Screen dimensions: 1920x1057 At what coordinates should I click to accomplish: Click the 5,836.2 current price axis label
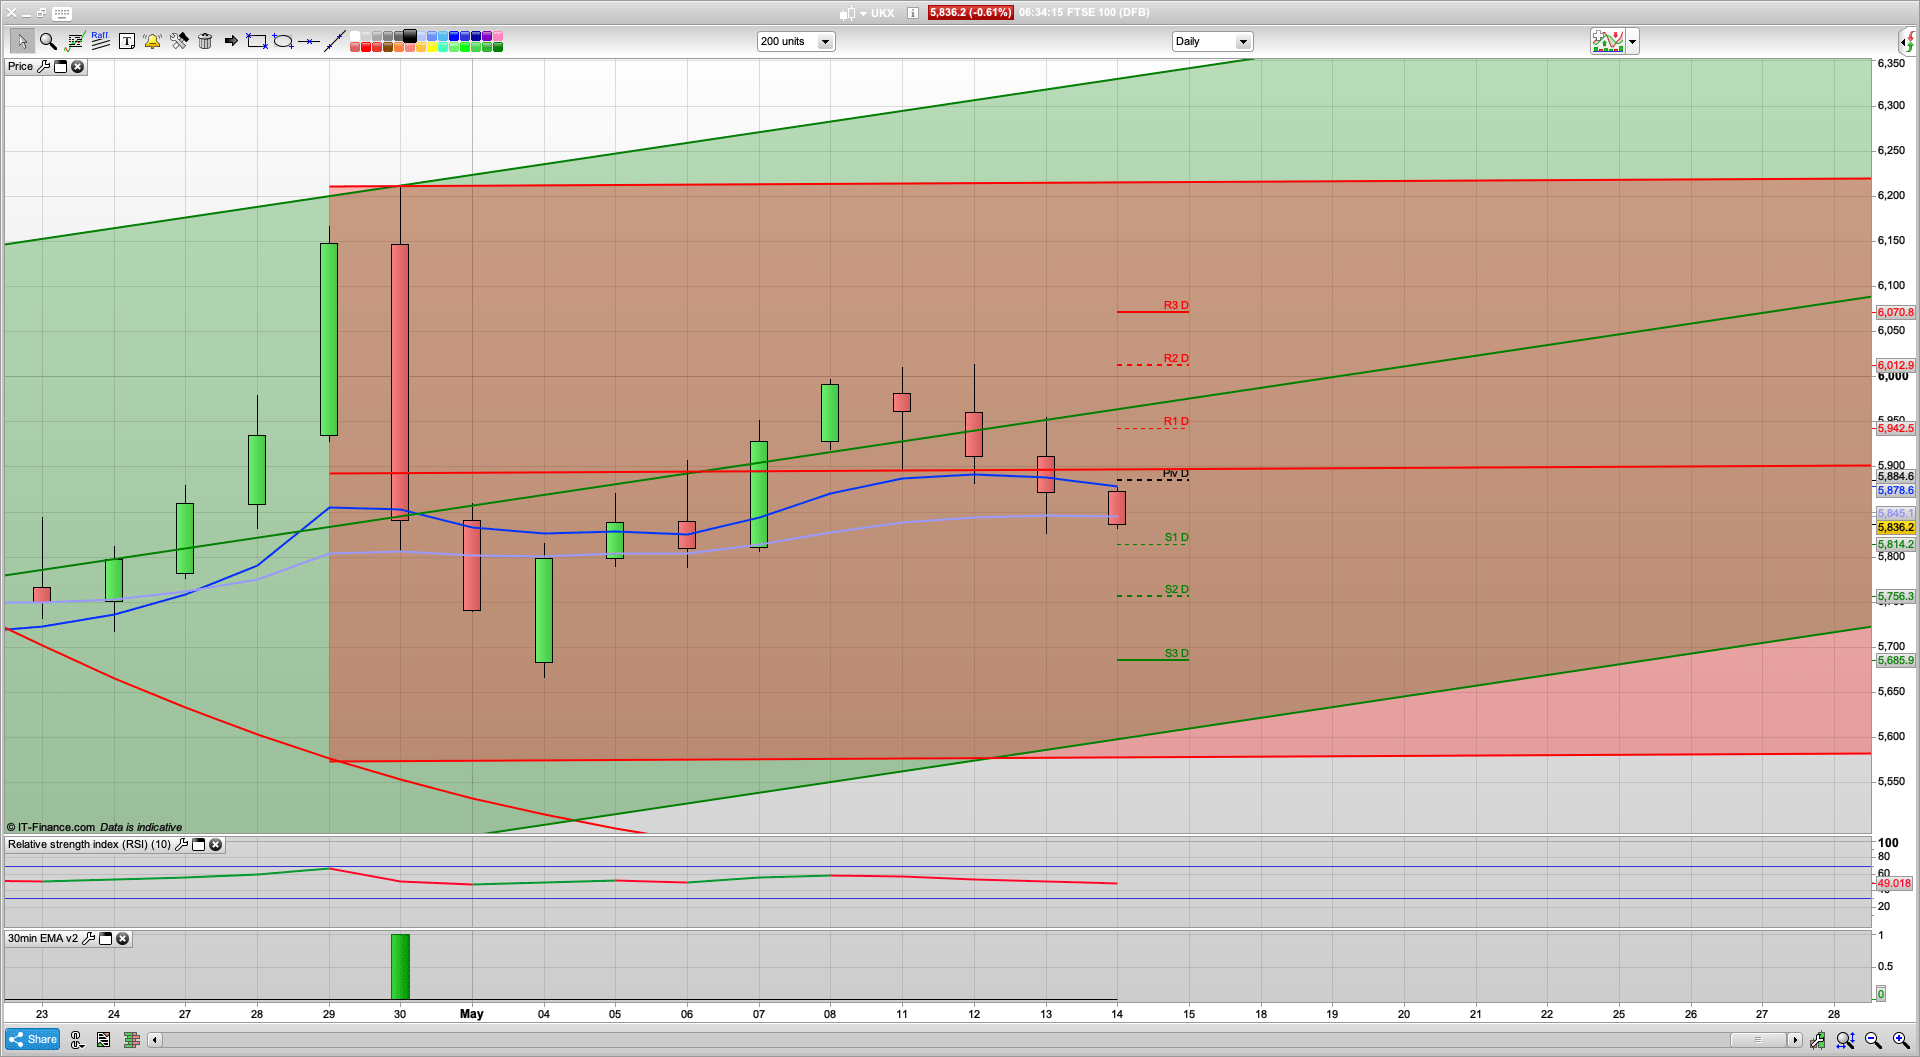1895,528
